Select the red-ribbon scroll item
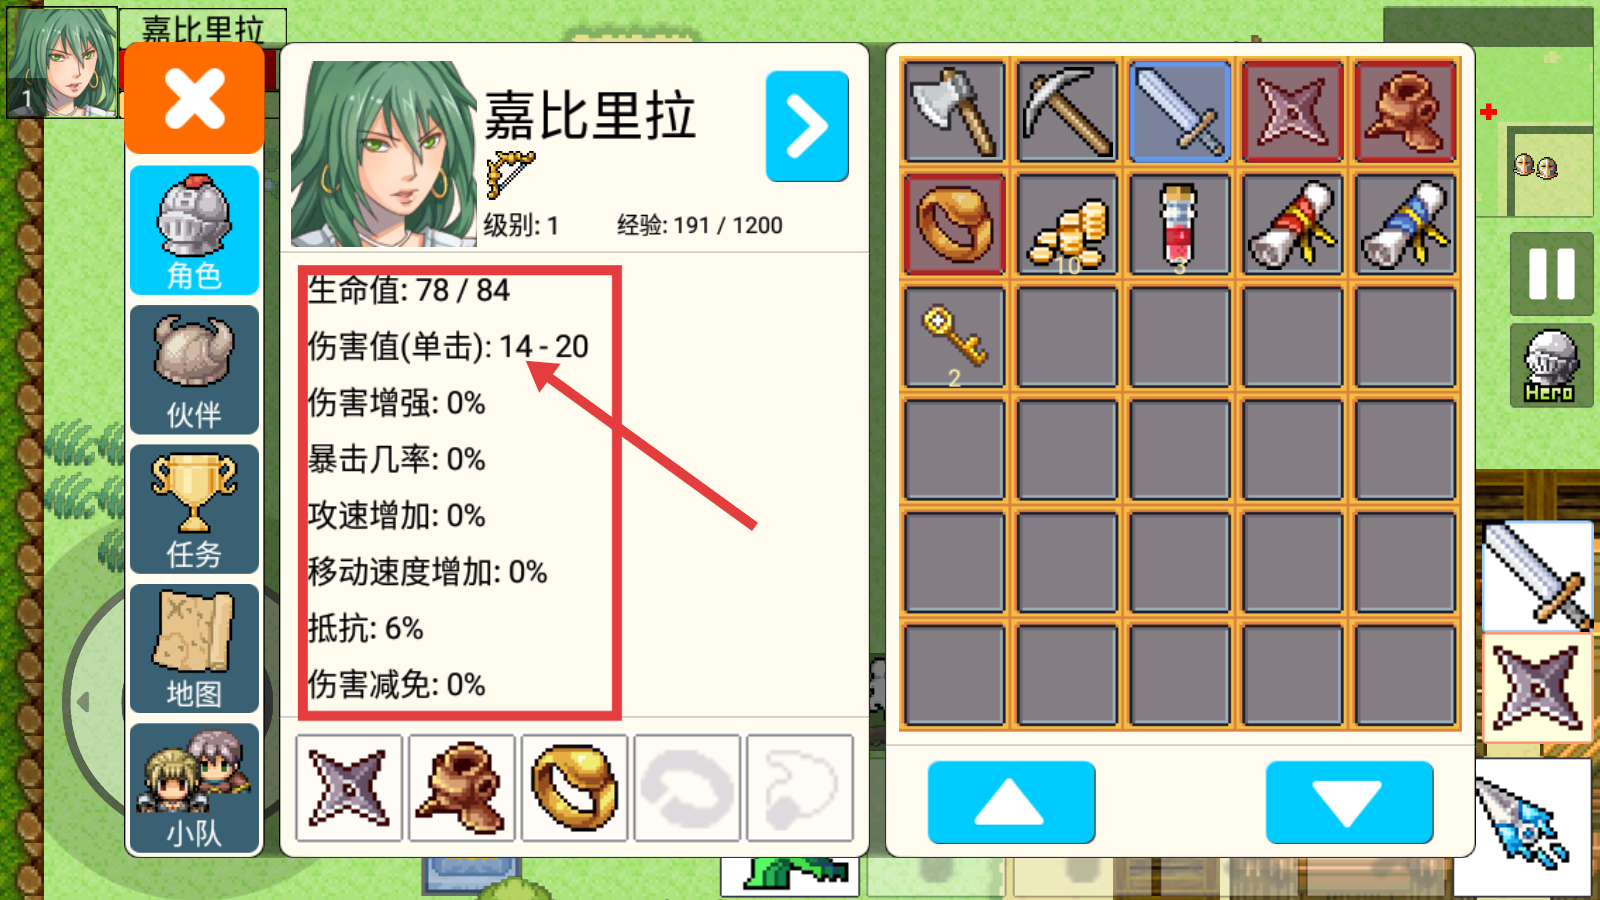Image resolution: width=1600 pixels, height=900 pixels. pyautogui.click(x=1293, y=223)
